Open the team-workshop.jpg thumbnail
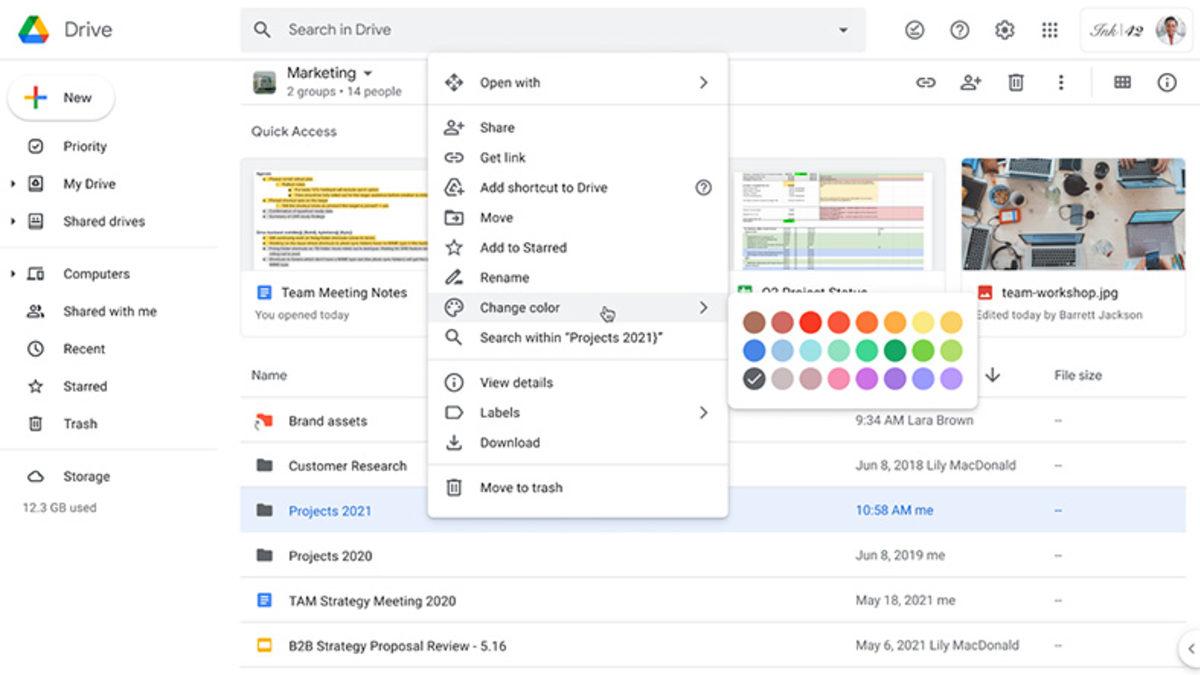 (x=1072, y=215)
